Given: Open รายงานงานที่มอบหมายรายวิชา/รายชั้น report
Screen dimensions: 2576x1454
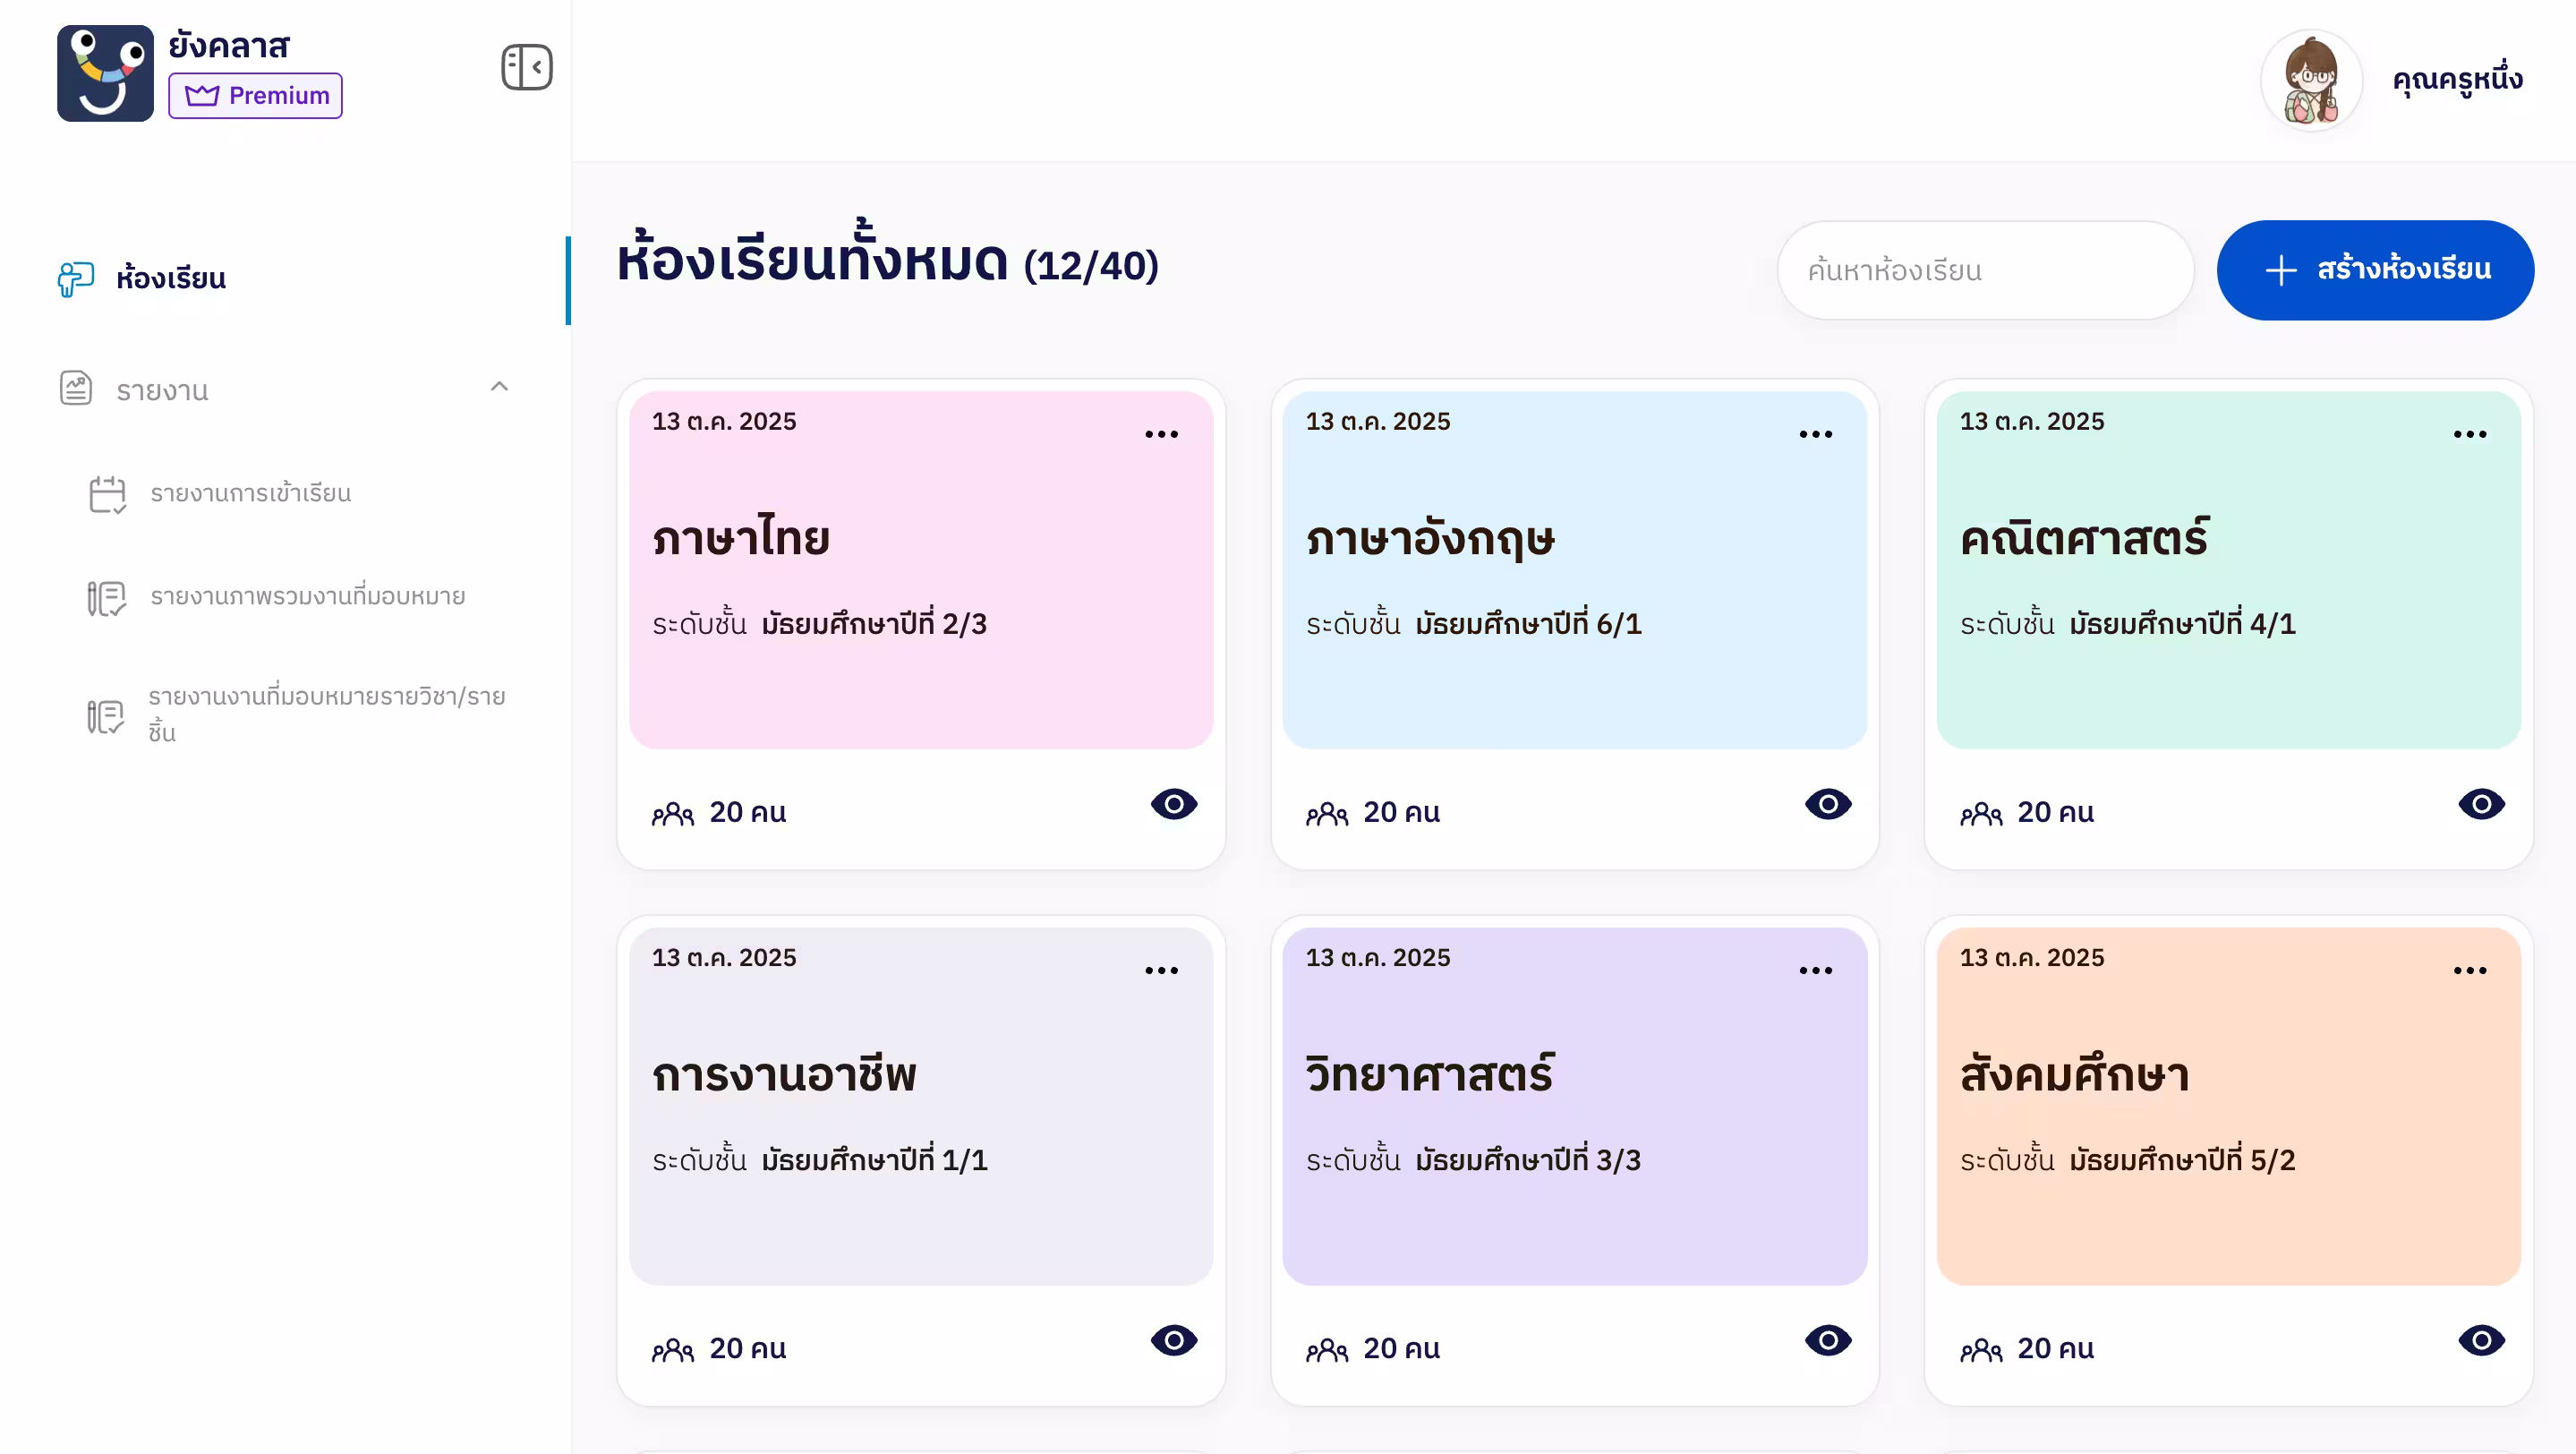Looking at the screenshot, I should 326,714.
